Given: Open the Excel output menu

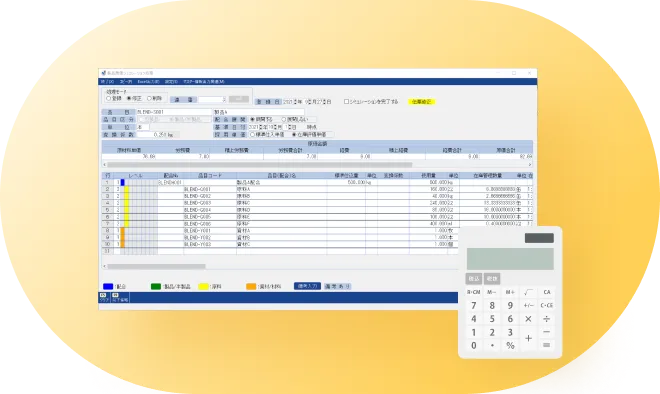Looking at the screenshot, I should (x=148, y=82).
